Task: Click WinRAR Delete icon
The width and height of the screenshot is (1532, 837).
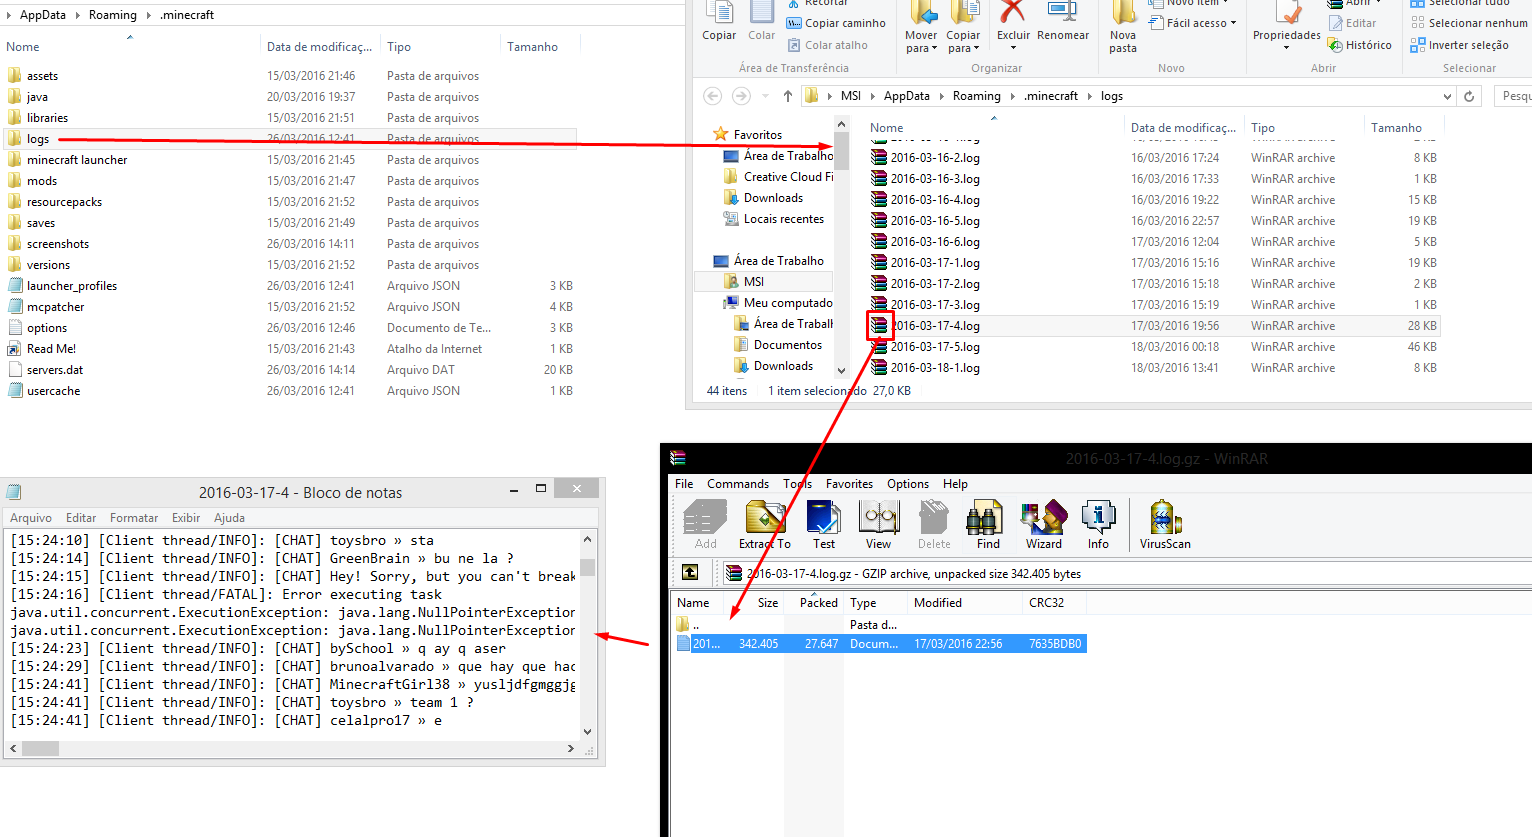Action: click(934, 524)
